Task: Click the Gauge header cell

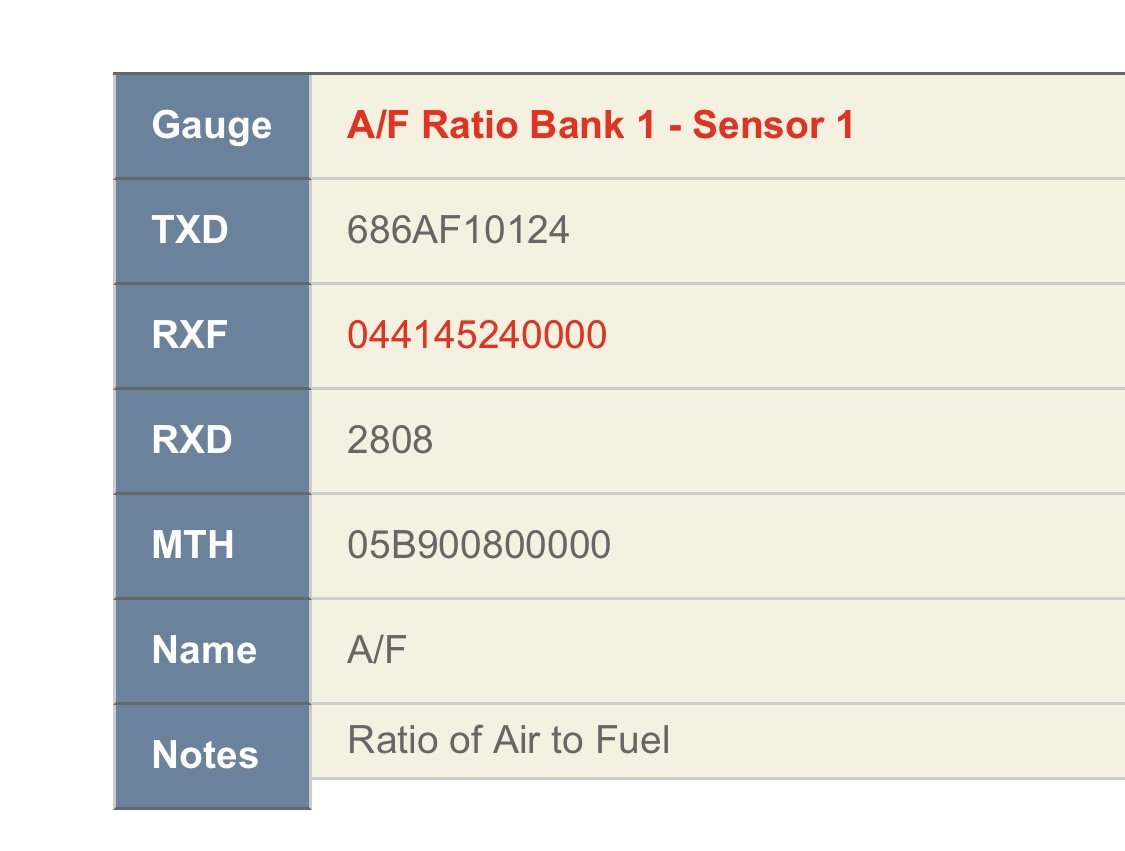Action: click(212, 126)
